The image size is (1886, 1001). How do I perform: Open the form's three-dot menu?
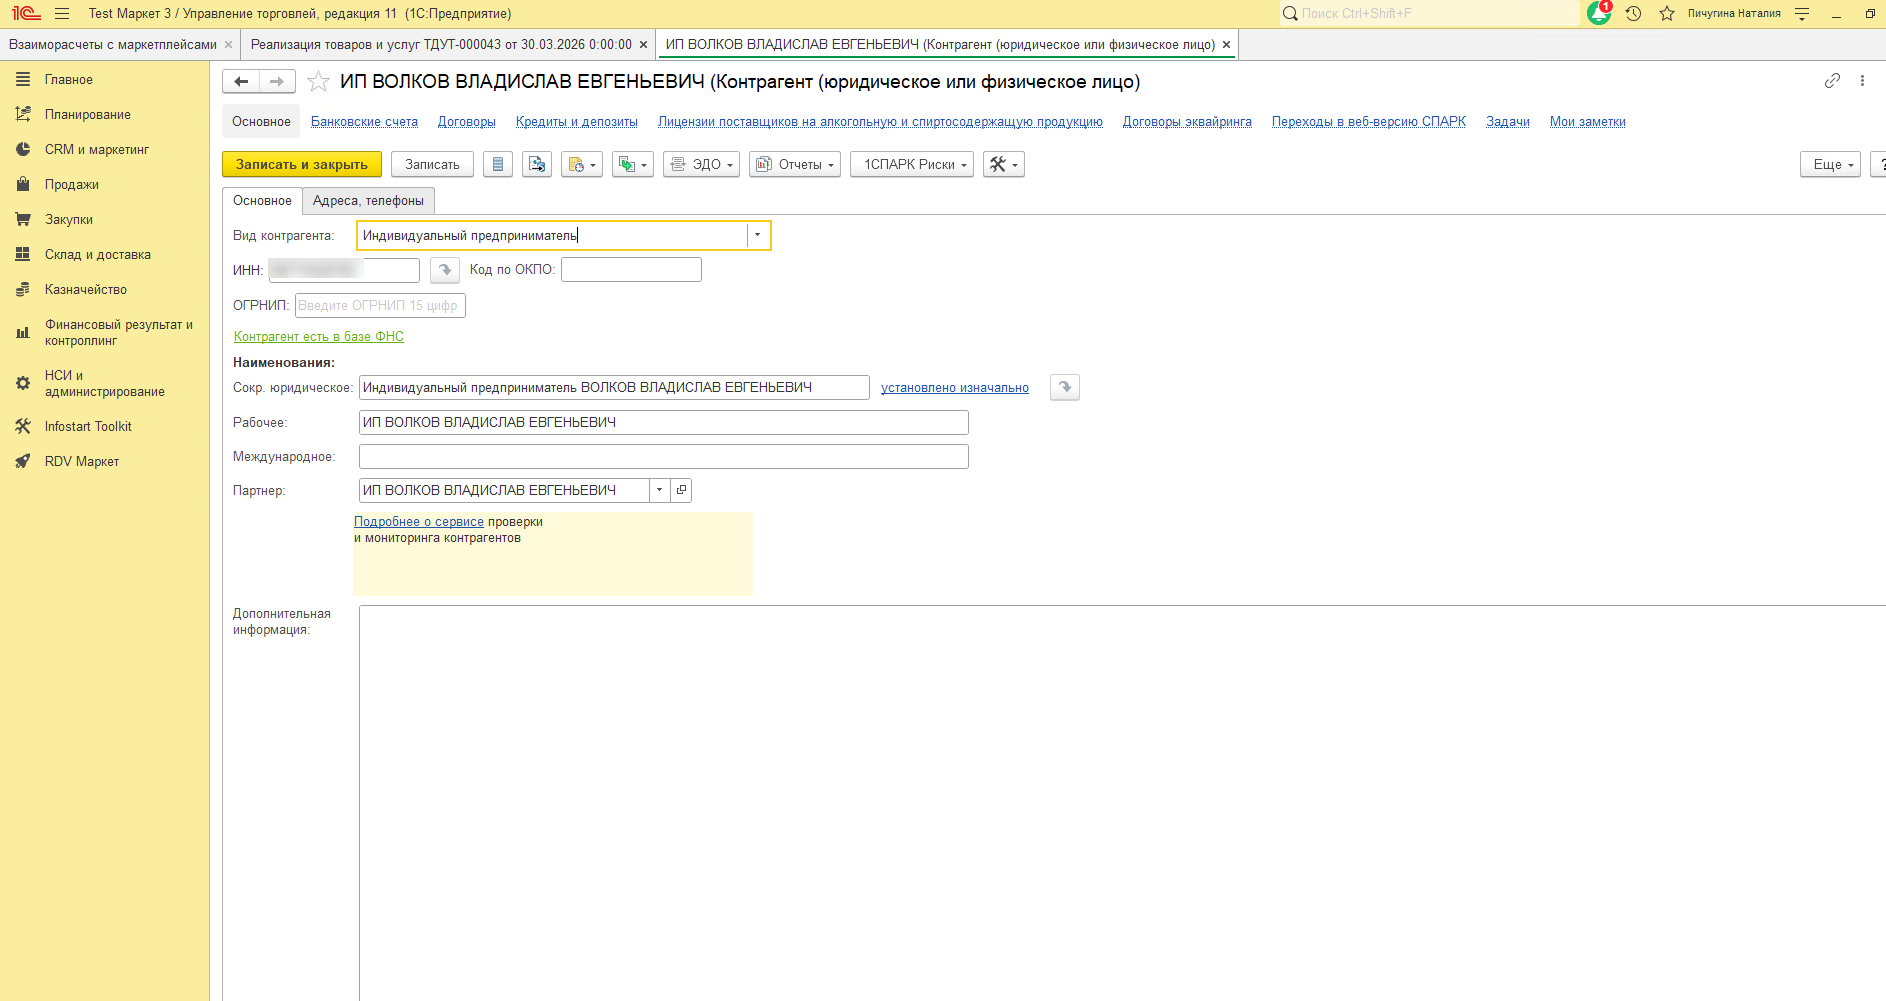click(x=1862, y=81)
